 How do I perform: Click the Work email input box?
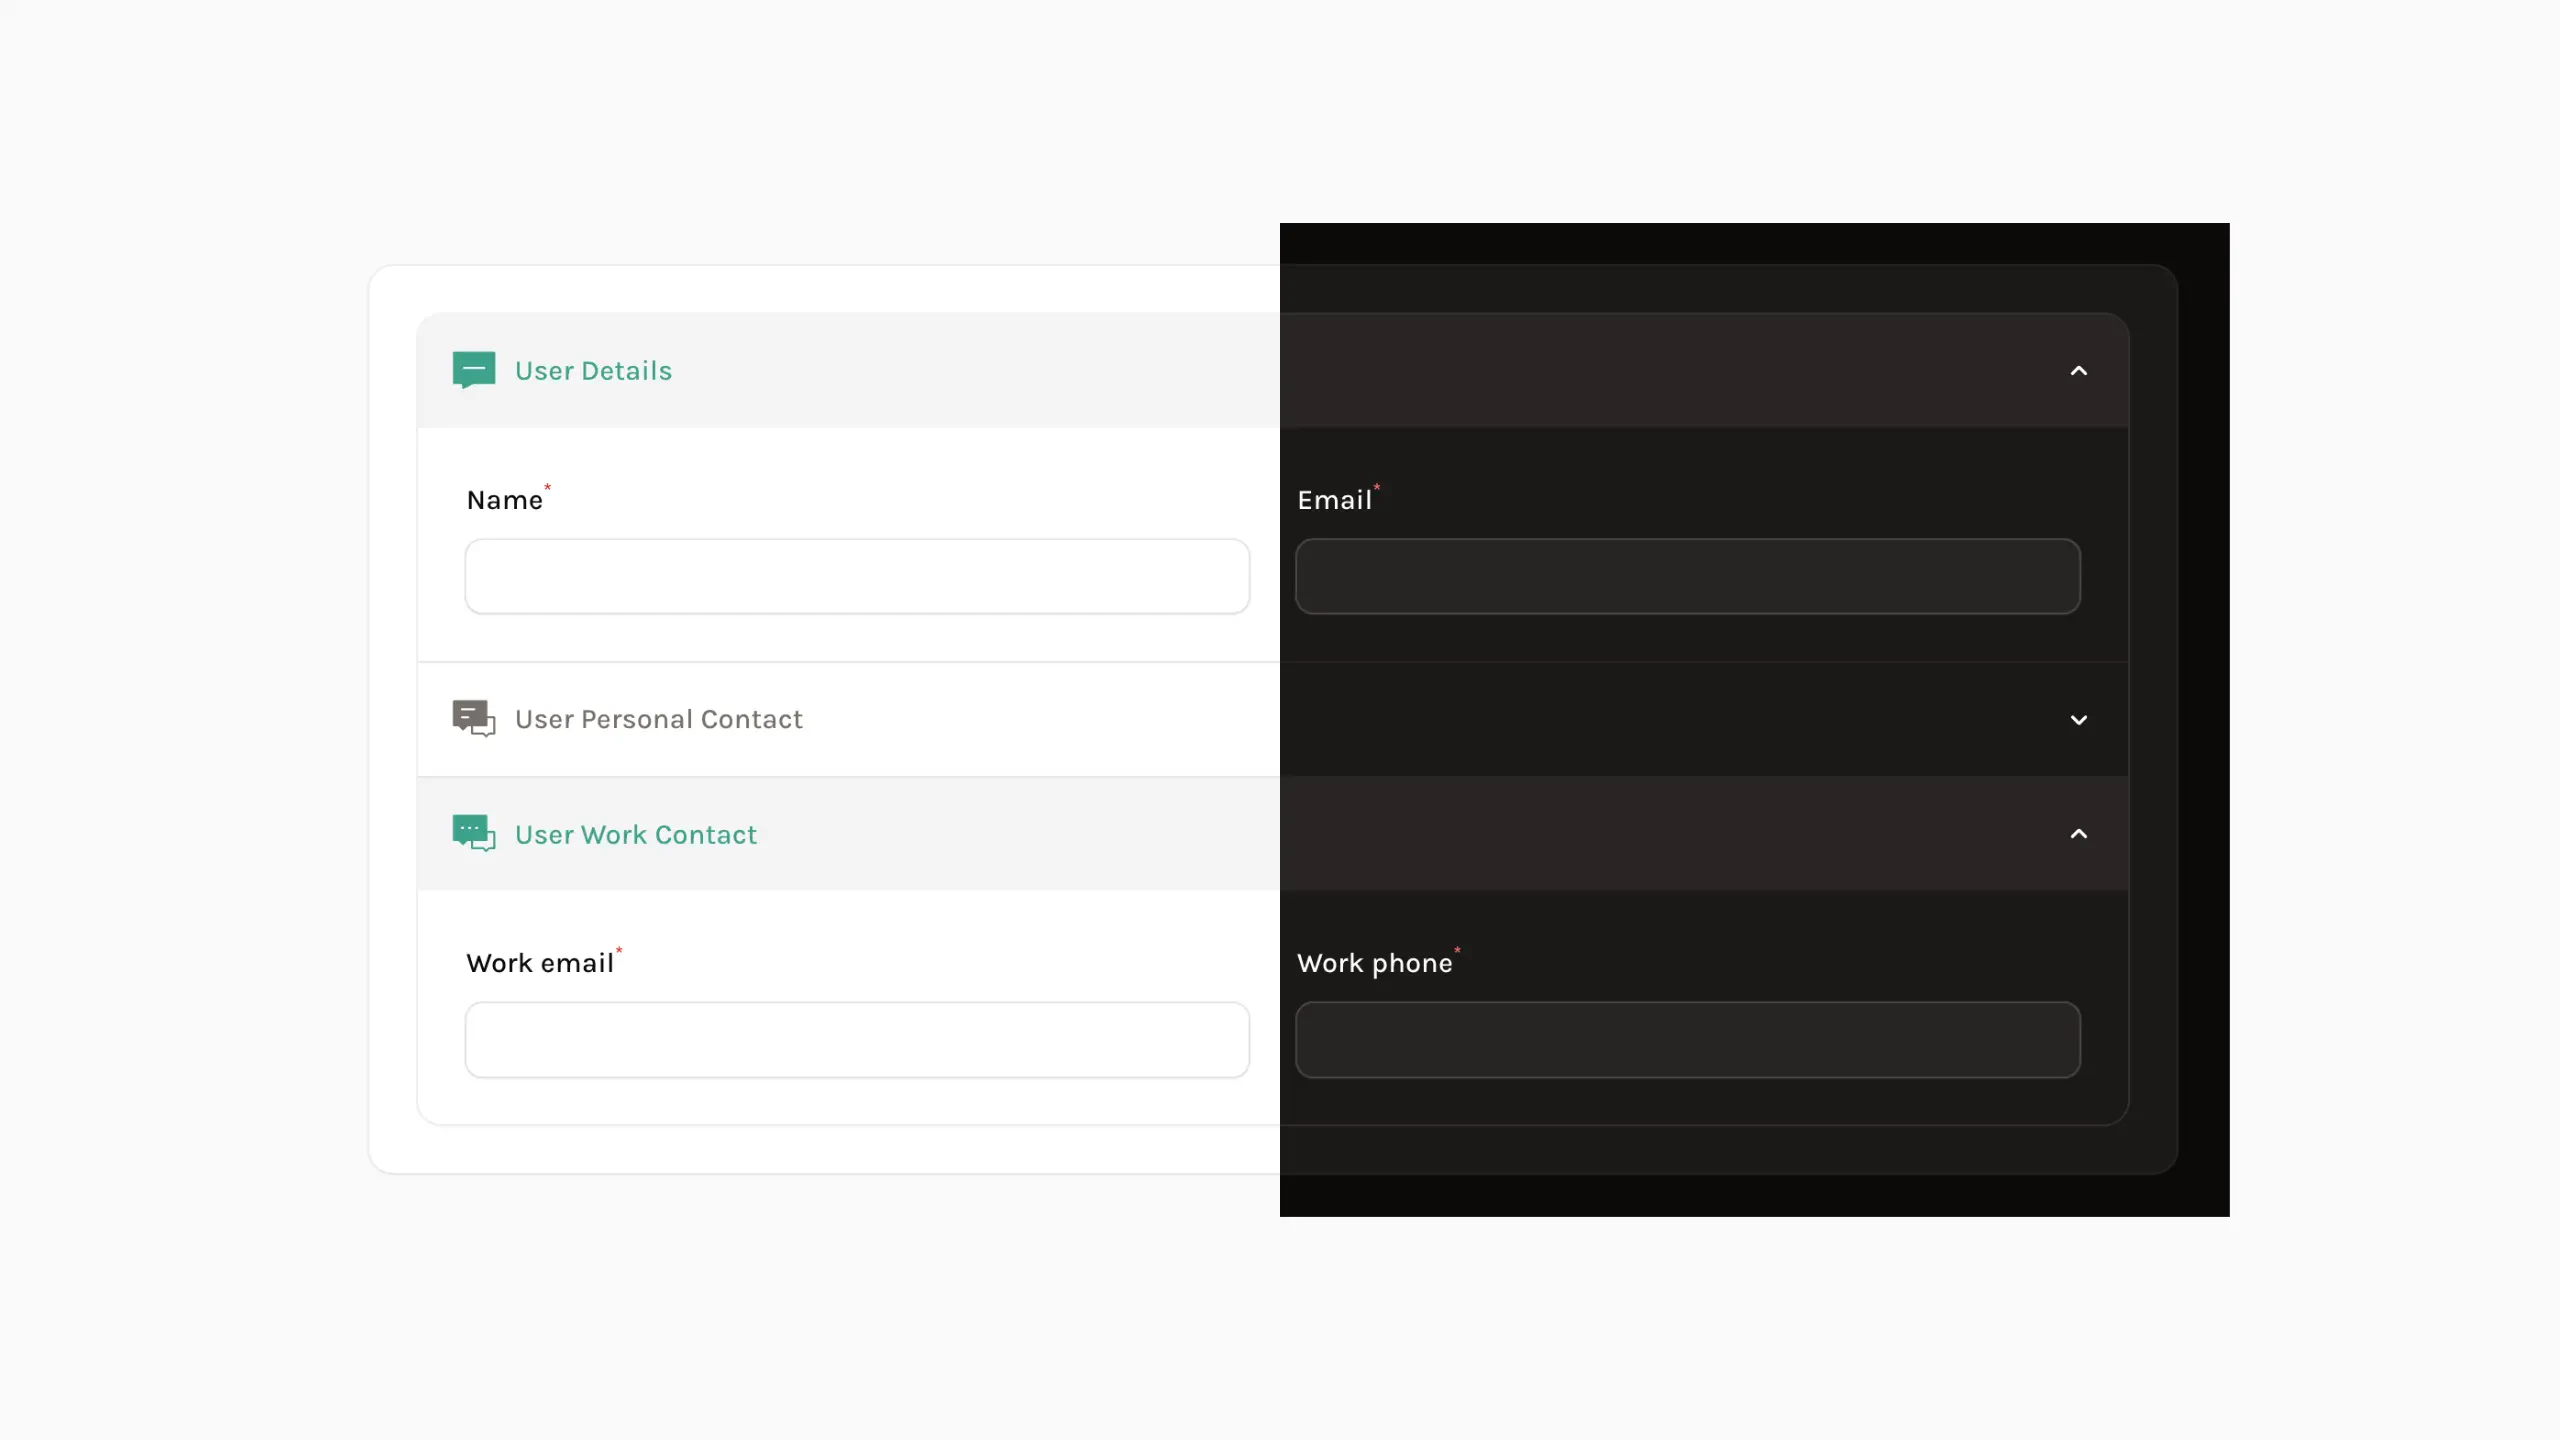857,1040
